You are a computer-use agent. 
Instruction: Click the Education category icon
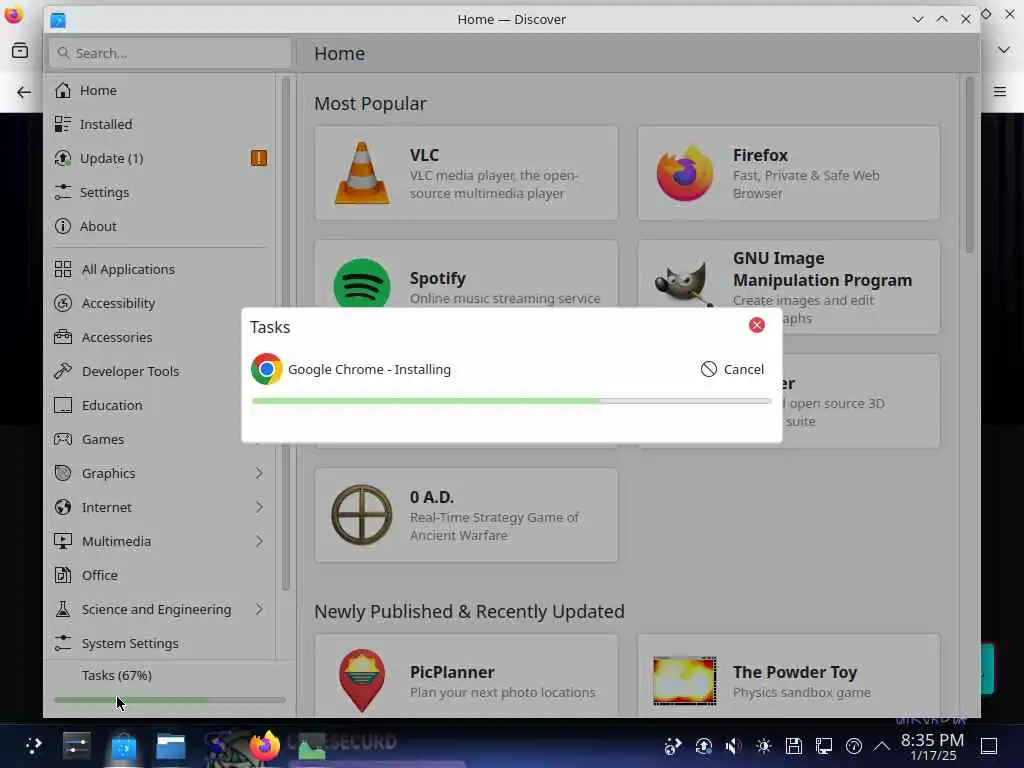tap(63, 405)
